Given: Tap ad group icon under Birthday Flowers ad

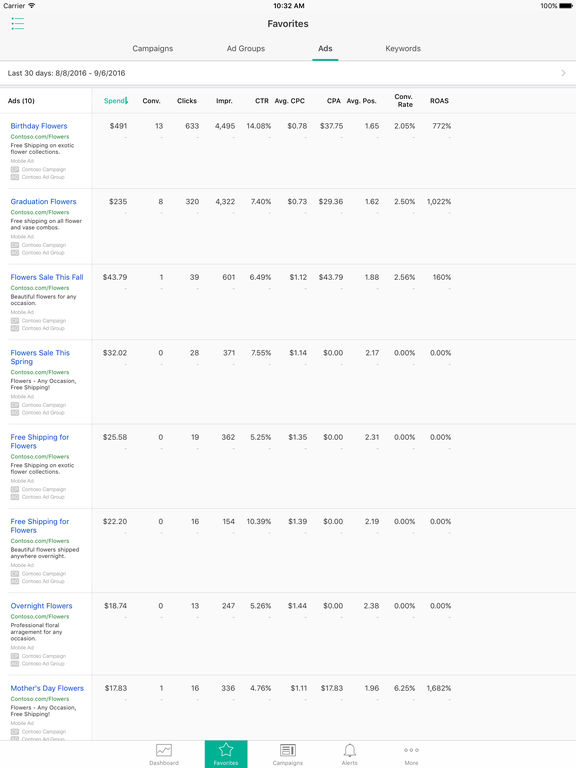Looking at the screenshot, I should point(15,177).
